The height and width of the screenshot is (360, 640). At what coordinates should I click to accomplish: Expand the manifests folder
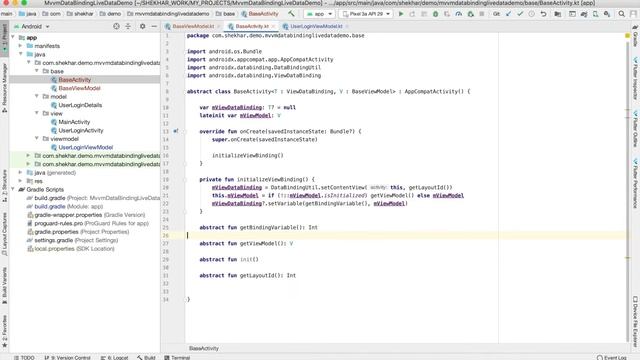coord(21,46)
